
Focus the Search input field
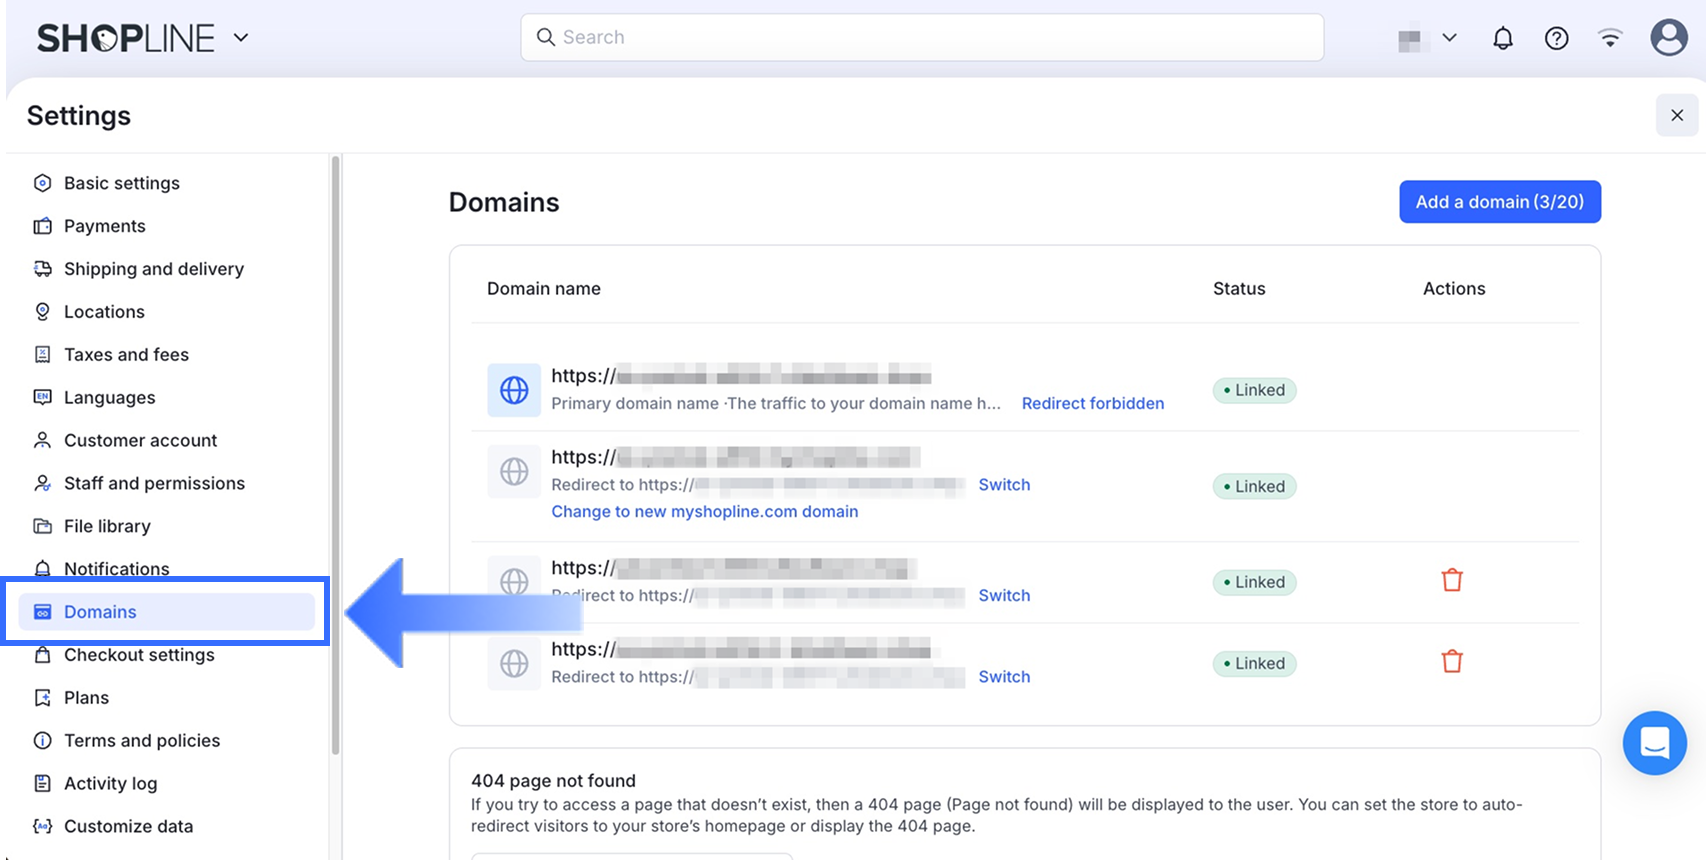(x=922, y=37)
